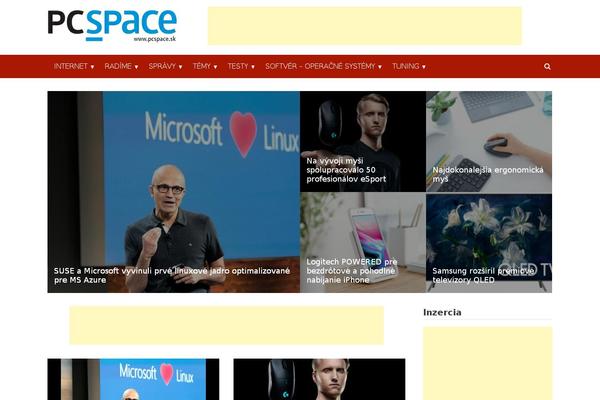The width and height of the screenshot is (600, 400).
Task: Open the search magnifier icon
Action: (x=547, y=67)
